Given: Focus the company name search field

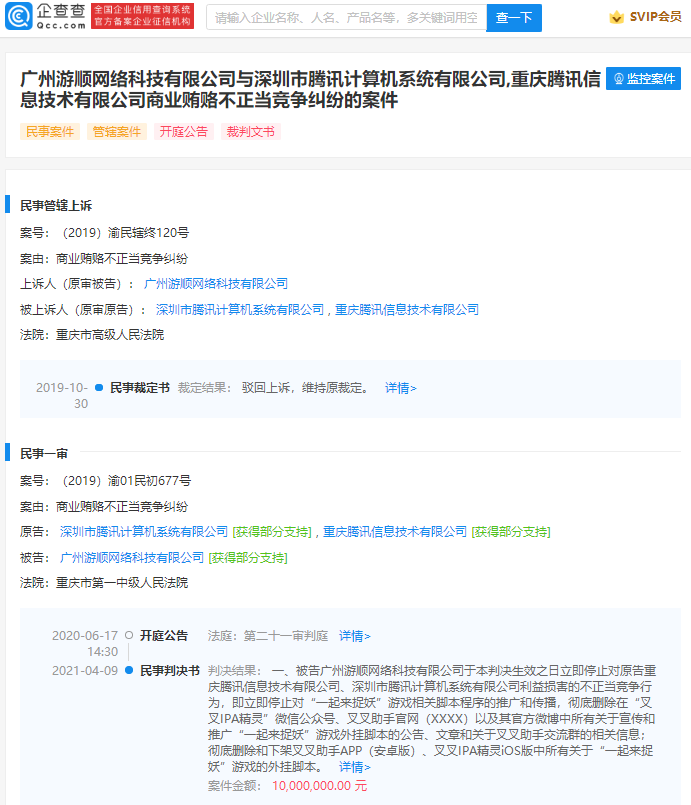Looking at the screenshot, I should (x=346, y=18).
